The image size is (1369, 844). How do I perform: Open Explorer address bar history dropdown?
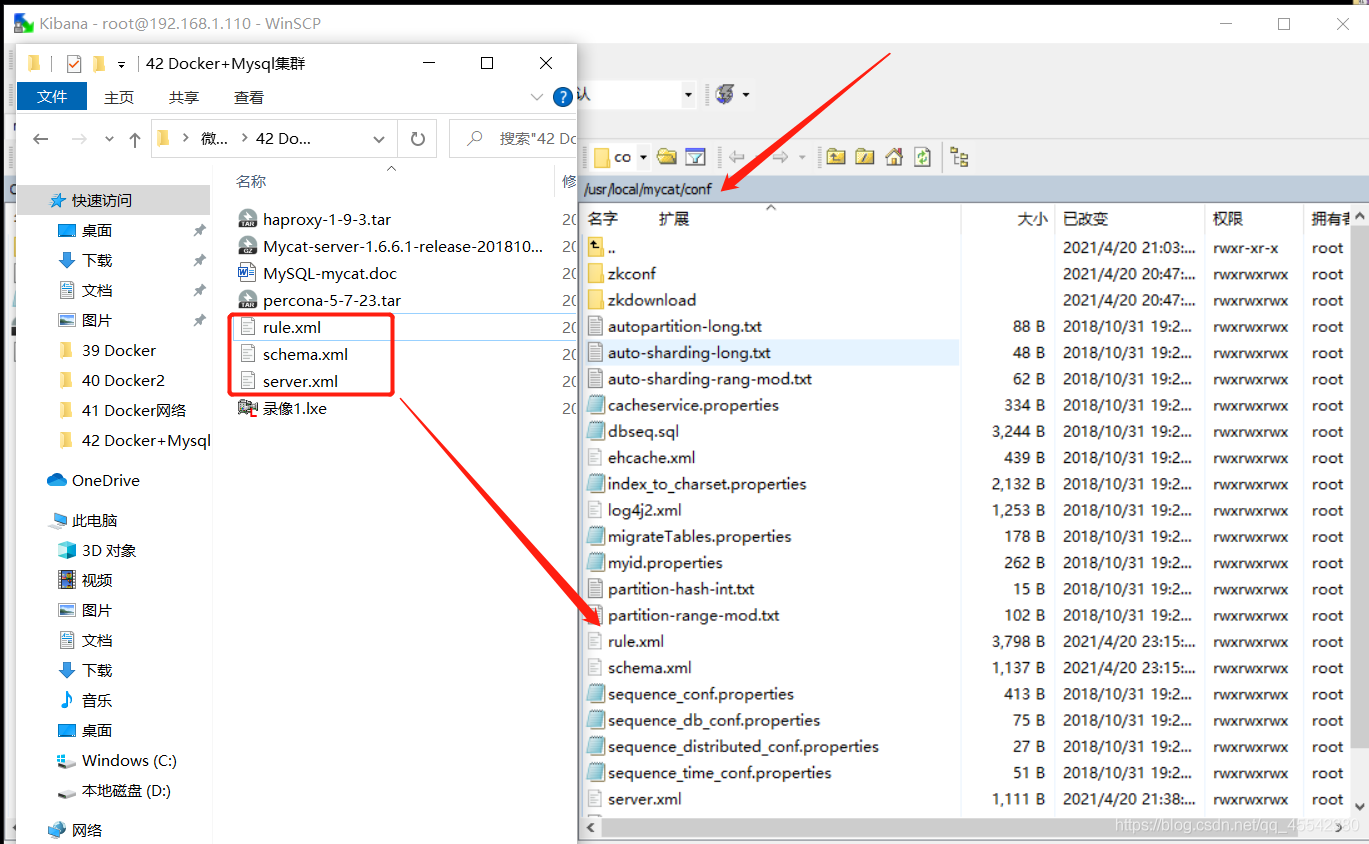pyautogui.click(x=379, y=139)
